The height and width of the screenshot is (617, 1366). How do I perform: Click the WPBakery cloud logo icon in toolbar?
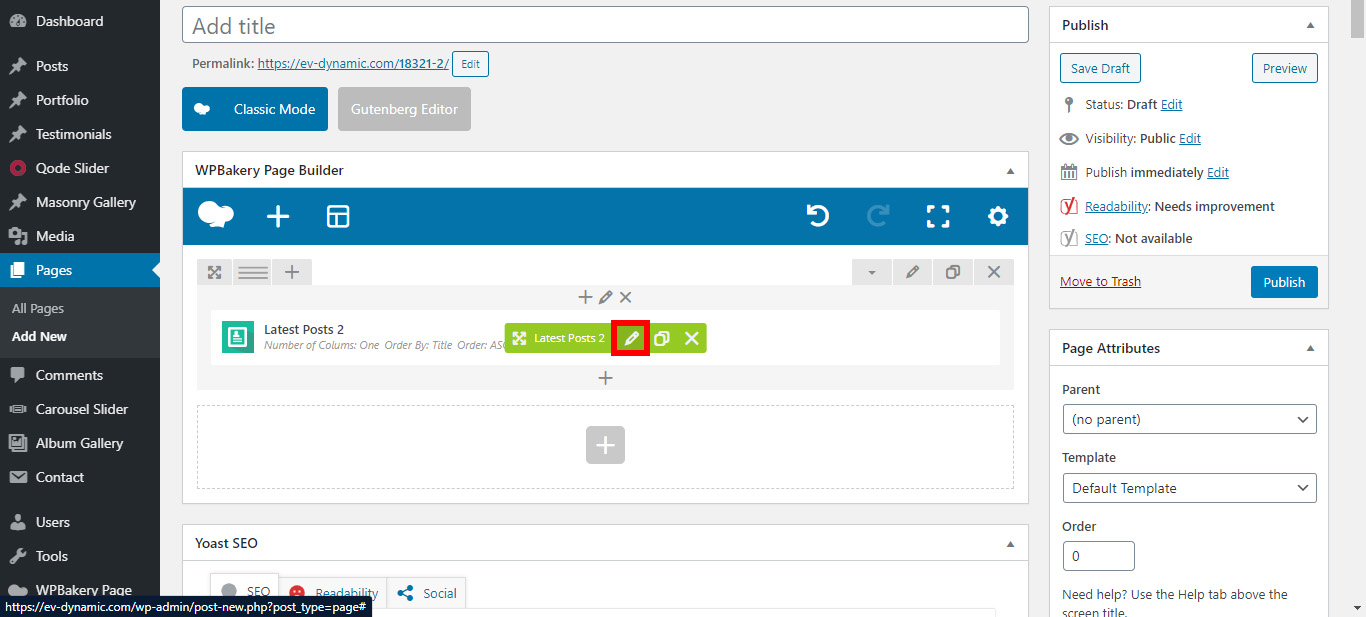pyautogui.click(x=216, y=215)
